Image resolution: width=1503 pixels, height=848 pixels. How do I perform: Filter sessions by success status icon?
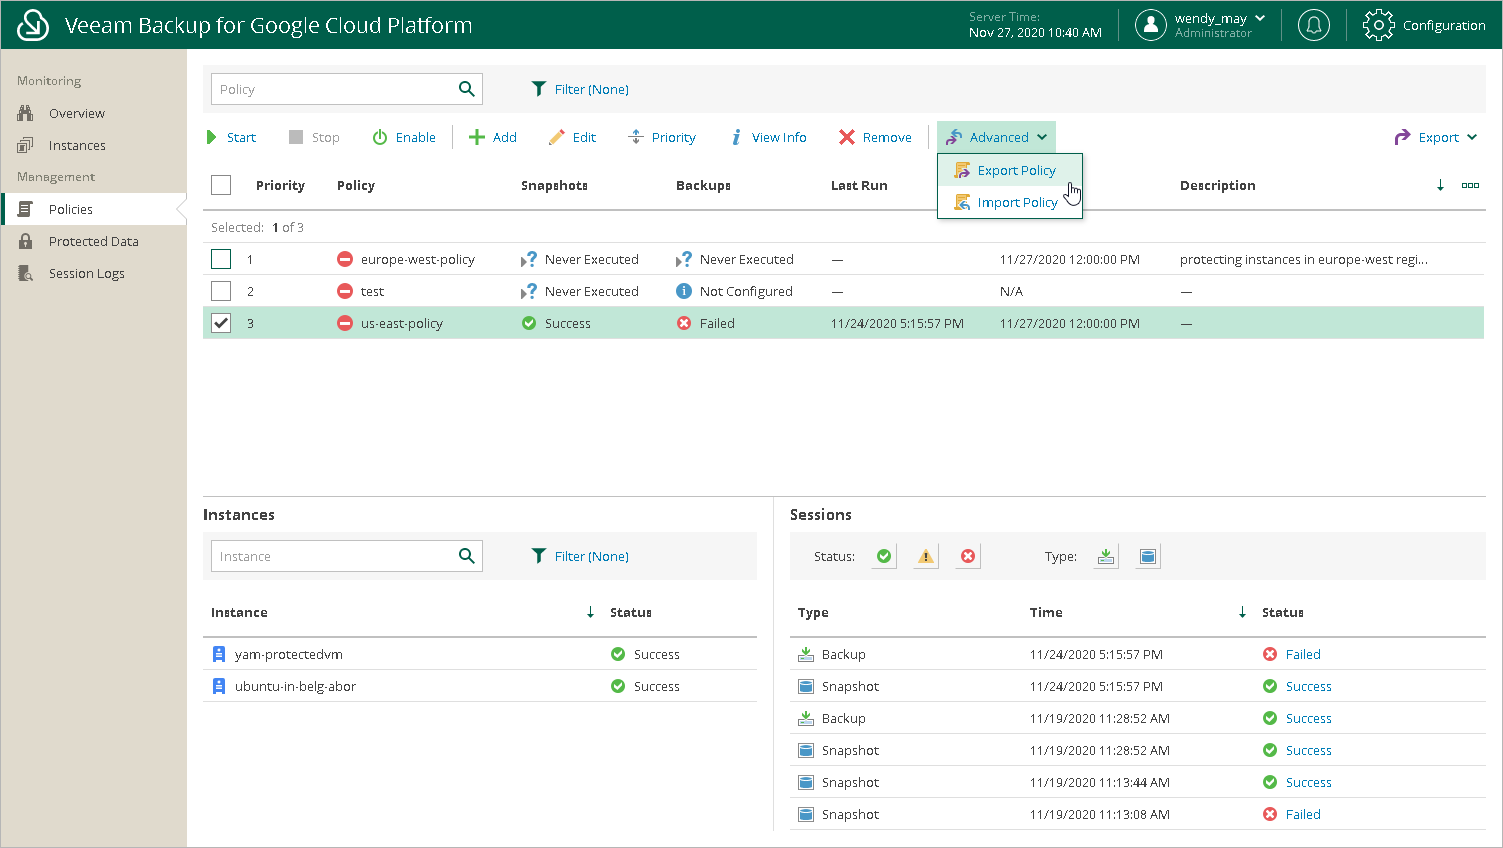(x=884, y=557)
